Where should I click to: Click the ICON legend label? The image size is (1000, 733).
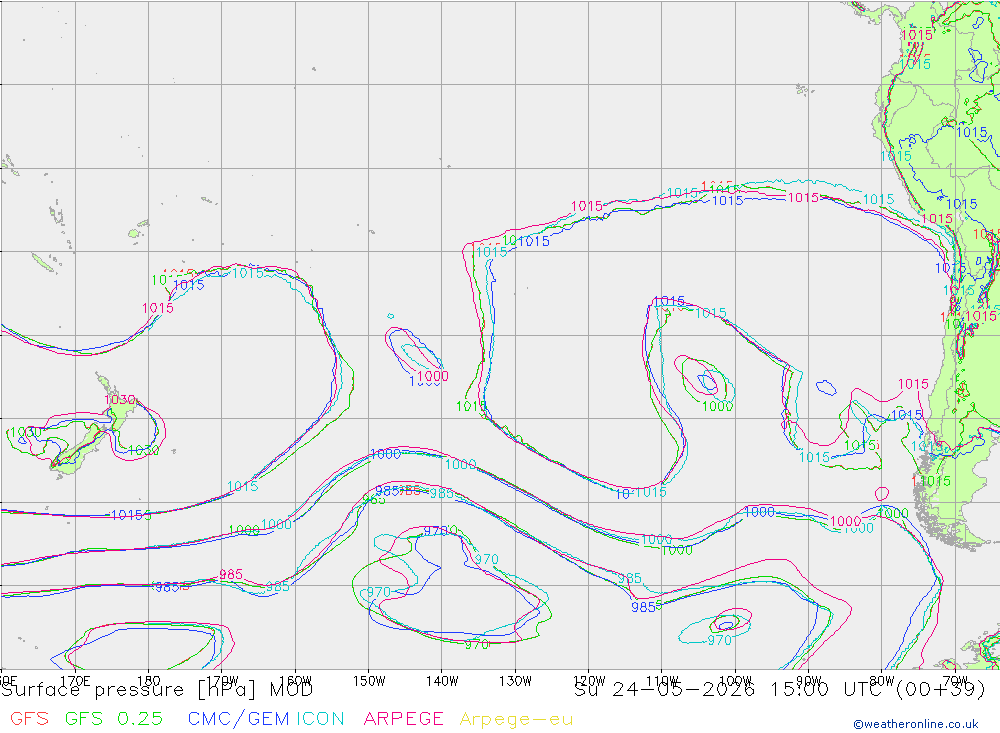[x=320, y=719]
